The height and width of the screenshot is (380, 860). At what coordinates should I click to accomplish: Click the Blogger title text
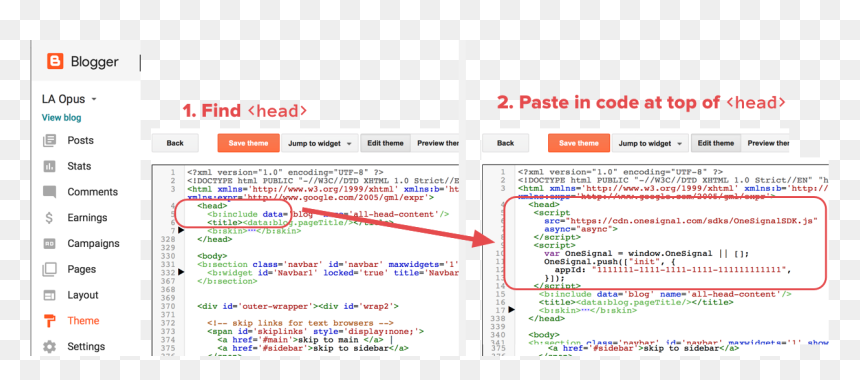click(94, 61)
